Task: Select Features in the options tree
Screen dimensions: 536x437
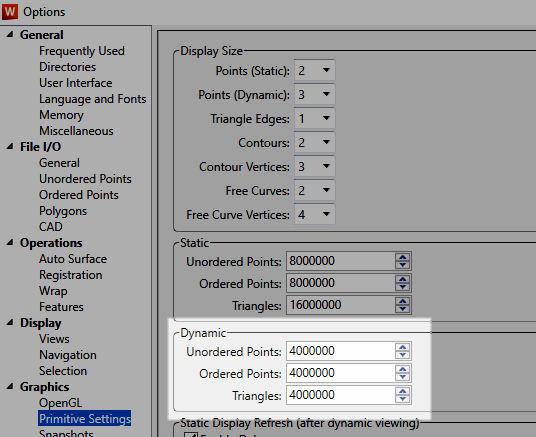Action: coord(61,307)
